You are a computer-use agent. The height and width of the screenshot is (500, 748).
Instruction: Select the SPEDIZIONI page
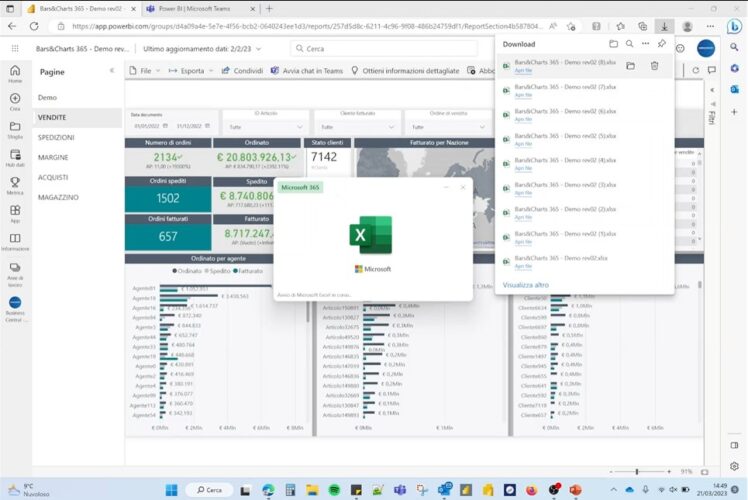56,137
